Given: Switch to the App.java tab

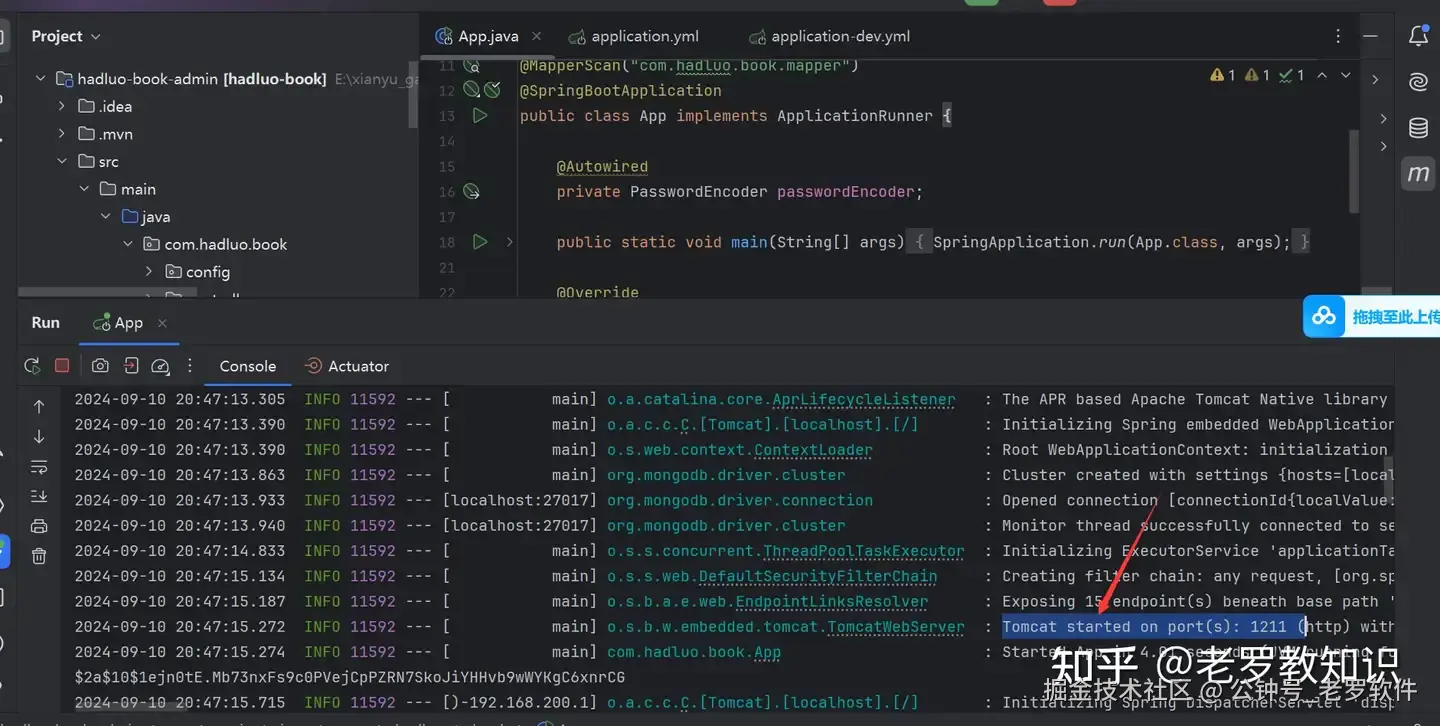Looking at the screenshot, I should pos(488,36).
